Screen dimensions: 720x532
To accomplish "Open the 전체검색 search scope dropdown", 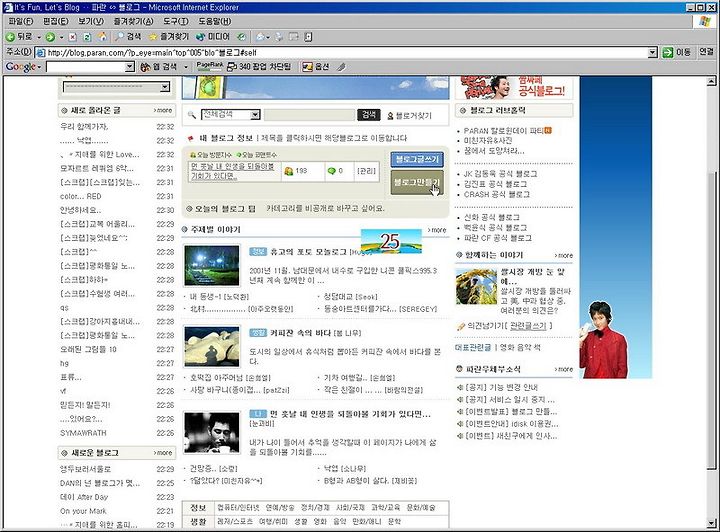I will pyautogui.click(x=231, y=115).
